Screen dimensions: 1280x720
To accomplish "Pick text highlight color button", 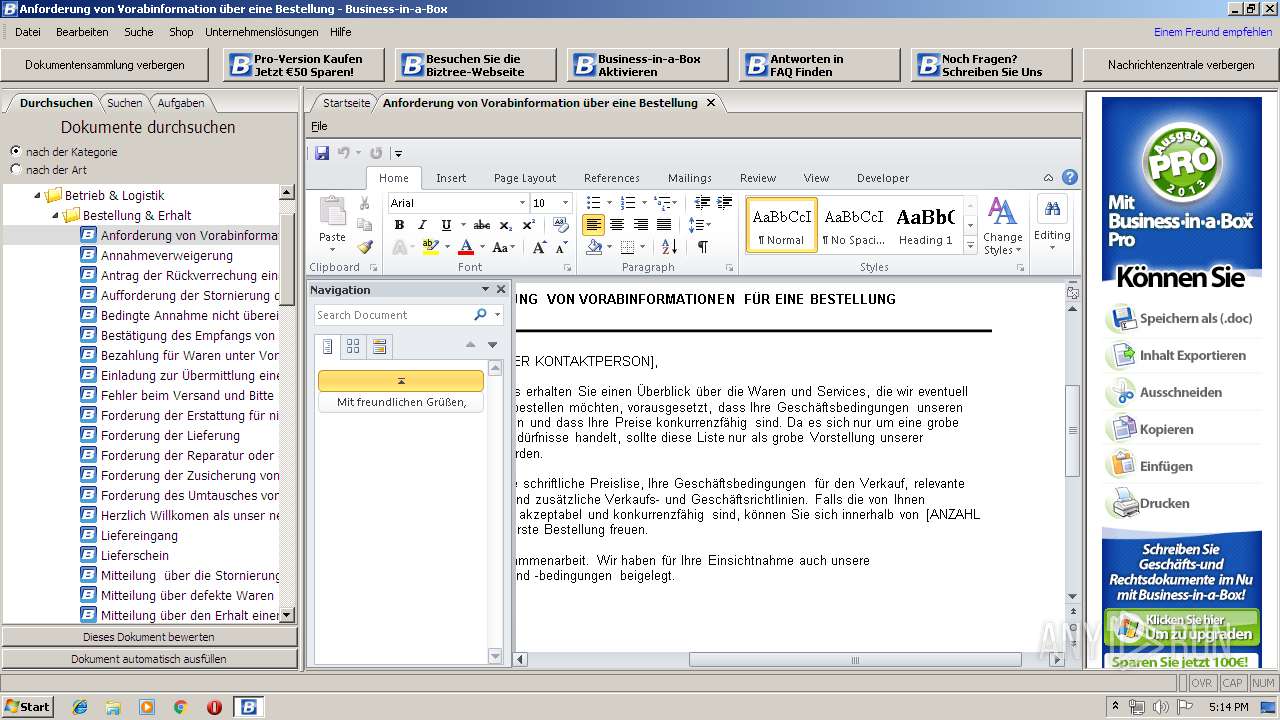I will [x=429, y=247].
